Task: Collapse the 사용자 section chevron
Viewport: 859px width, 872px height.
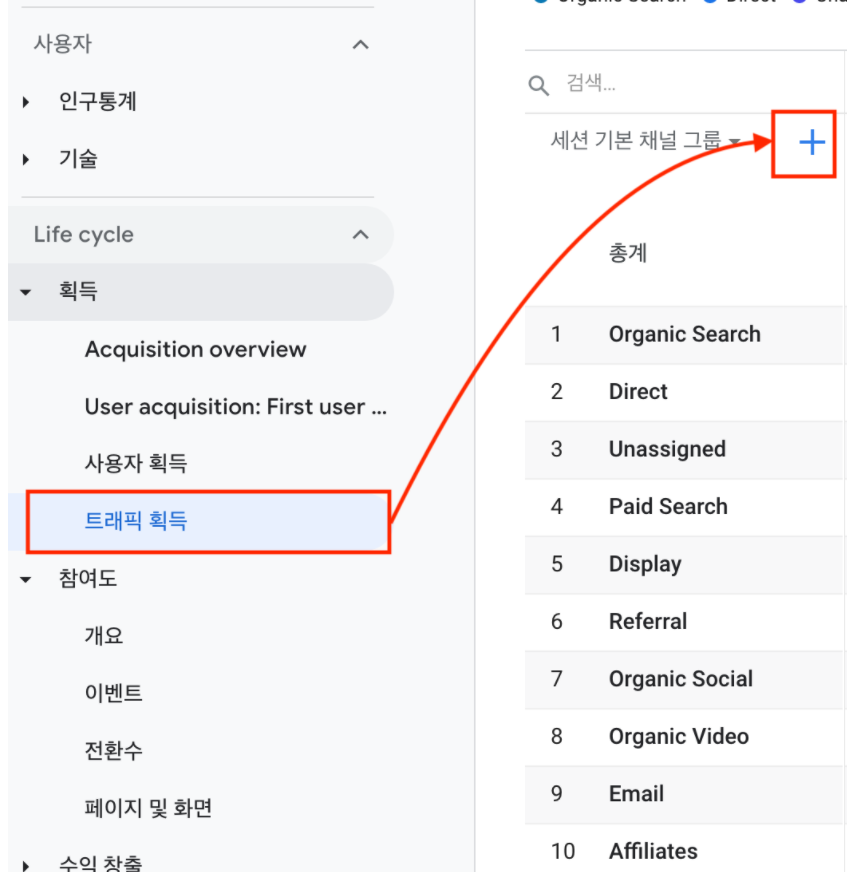Action: click(x=361, y=44)
